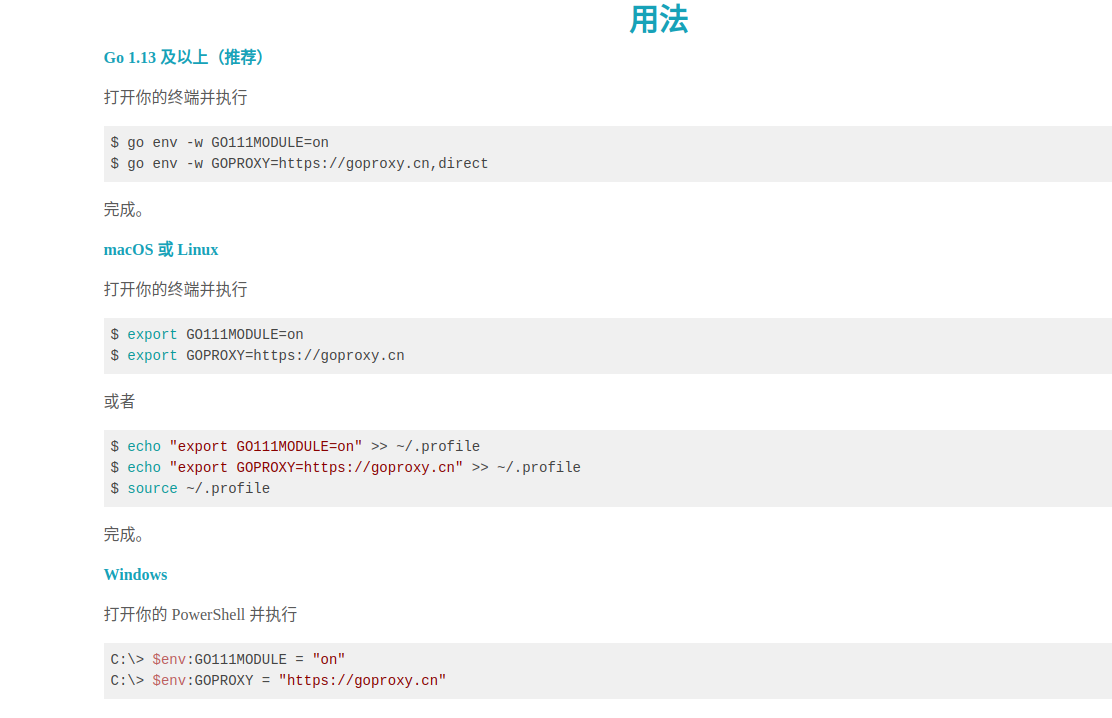The height and width of the screenshot is (718, 1112).
Task: Click "打开你的终端并执行" under the Go 1.13 heading
Action: 175,98
